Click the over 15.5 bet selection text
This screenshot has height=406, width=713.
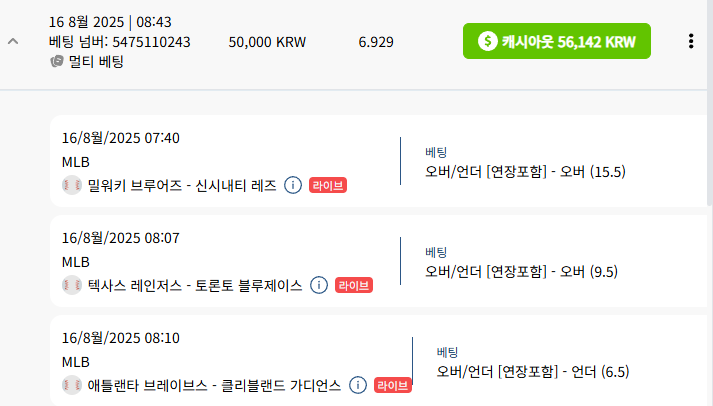525,172
